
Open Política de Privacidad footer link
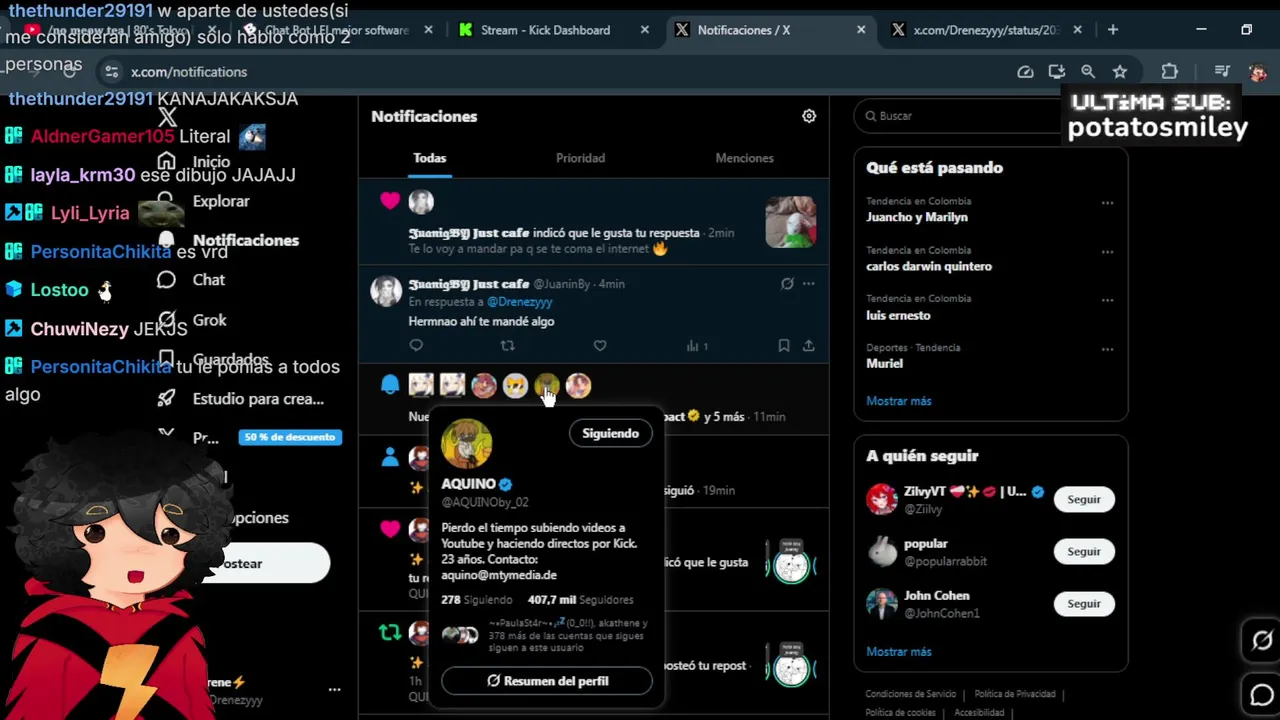pyautogui.click(x=1015, y=694)
